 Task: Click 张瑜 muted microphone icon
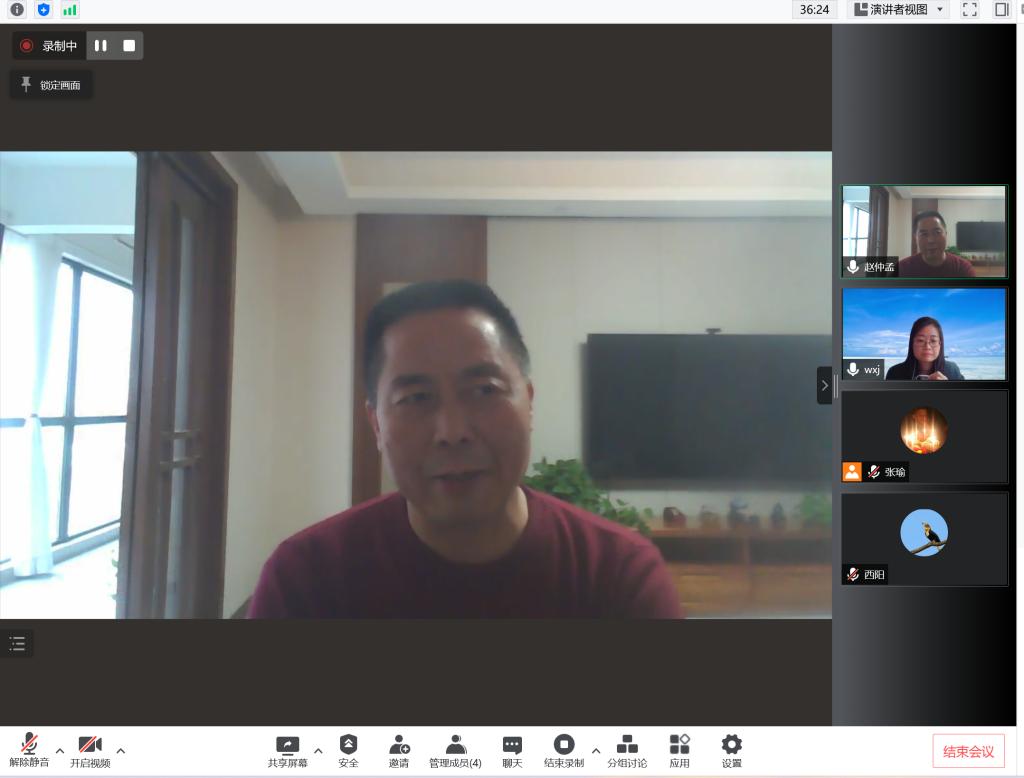[874, 472]
